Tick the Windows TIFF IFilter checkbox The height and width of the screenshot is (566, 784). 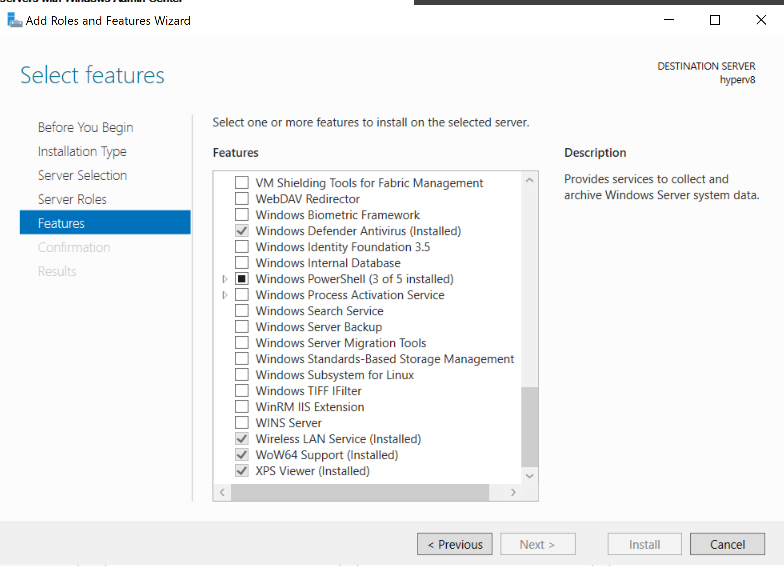(x=242, y=390)
